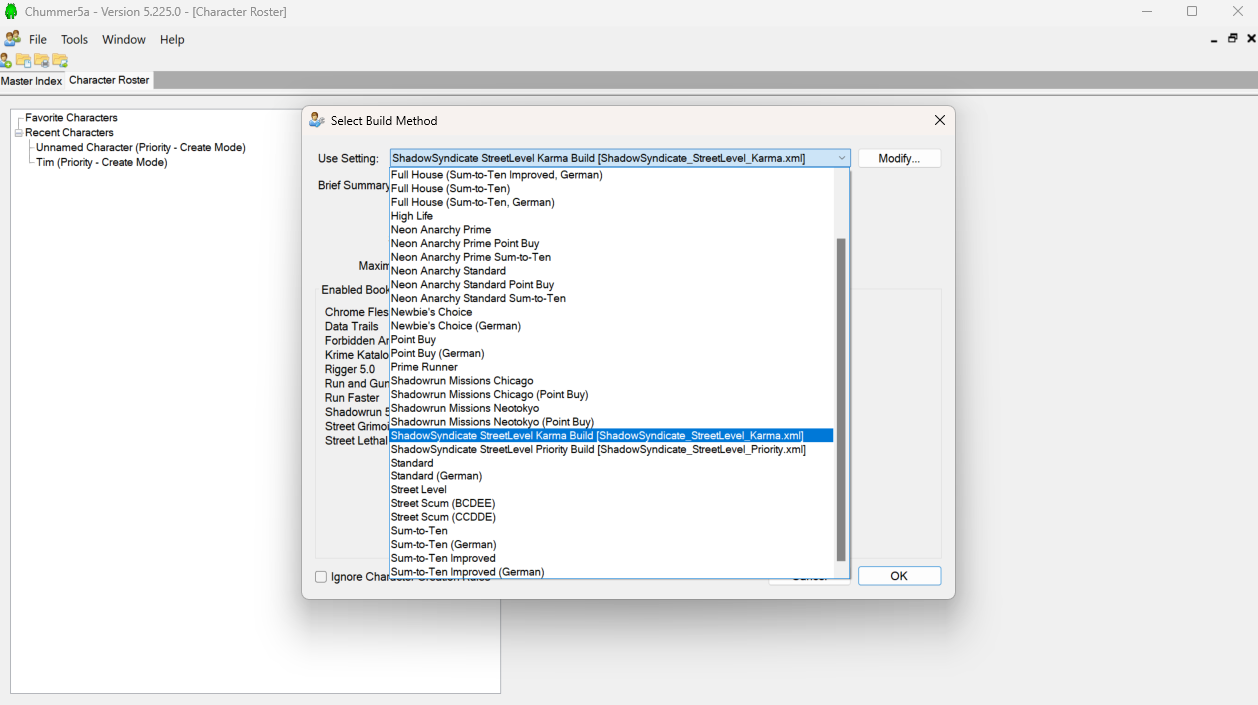Select Point Buy (German)

pyautogui.click(x=611, y=354)
